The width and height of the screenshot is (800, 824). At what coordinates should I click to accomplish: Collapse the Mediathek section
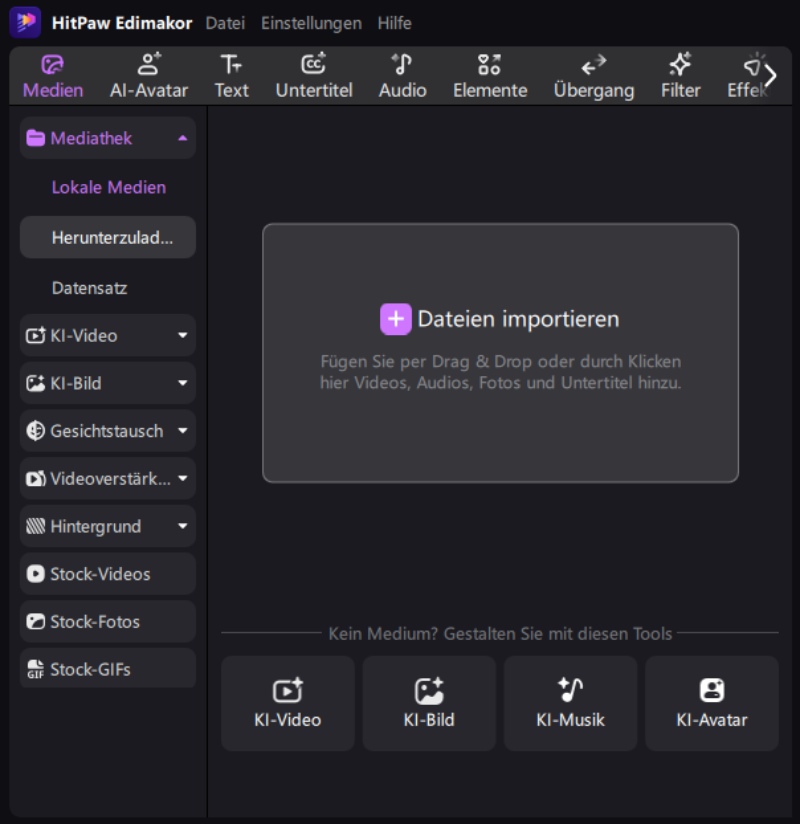pos(182,139)
